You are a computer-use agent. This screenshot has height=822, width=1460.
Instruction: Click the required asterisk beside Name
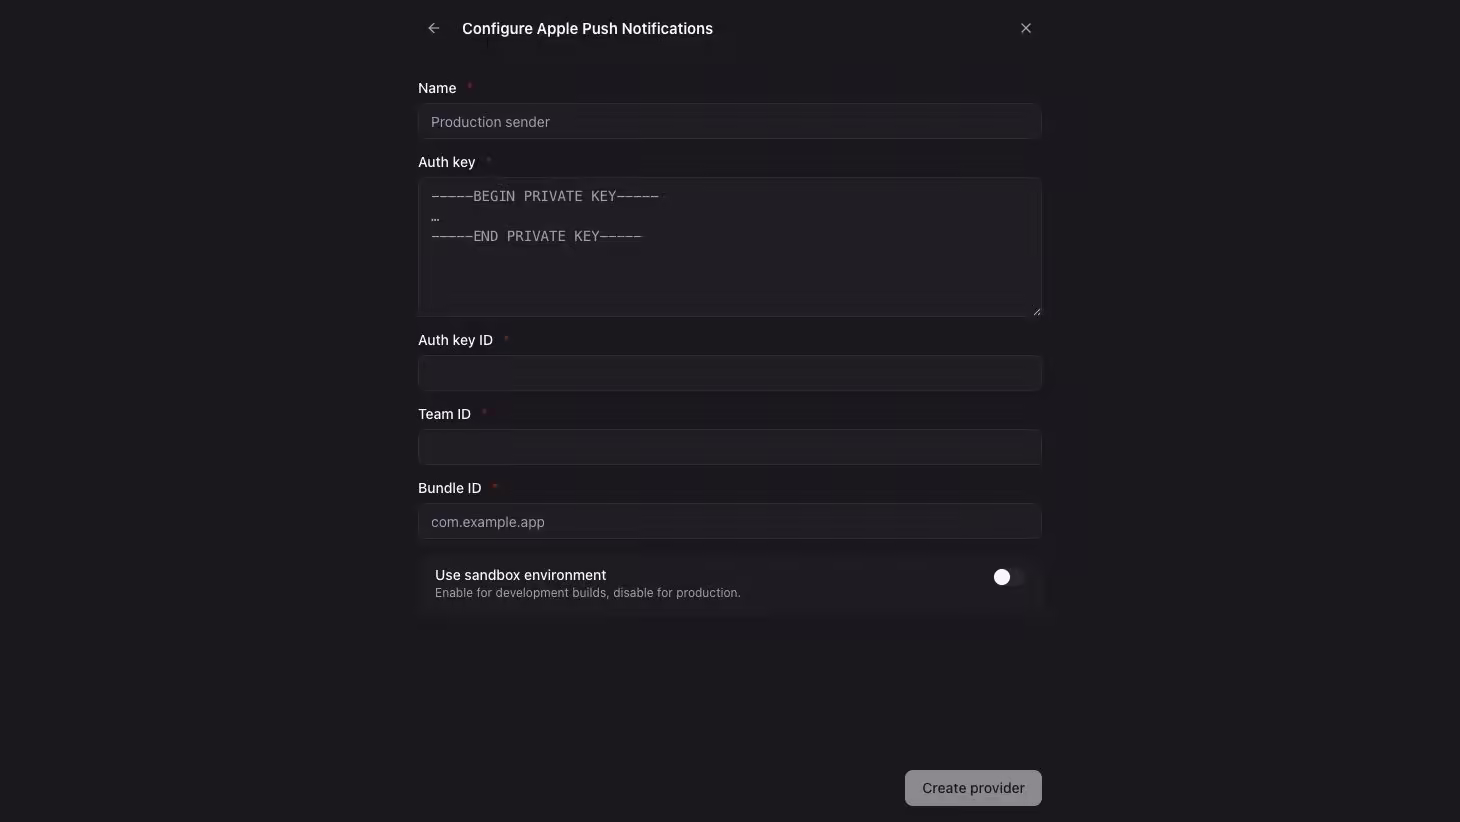click(470, 87)
